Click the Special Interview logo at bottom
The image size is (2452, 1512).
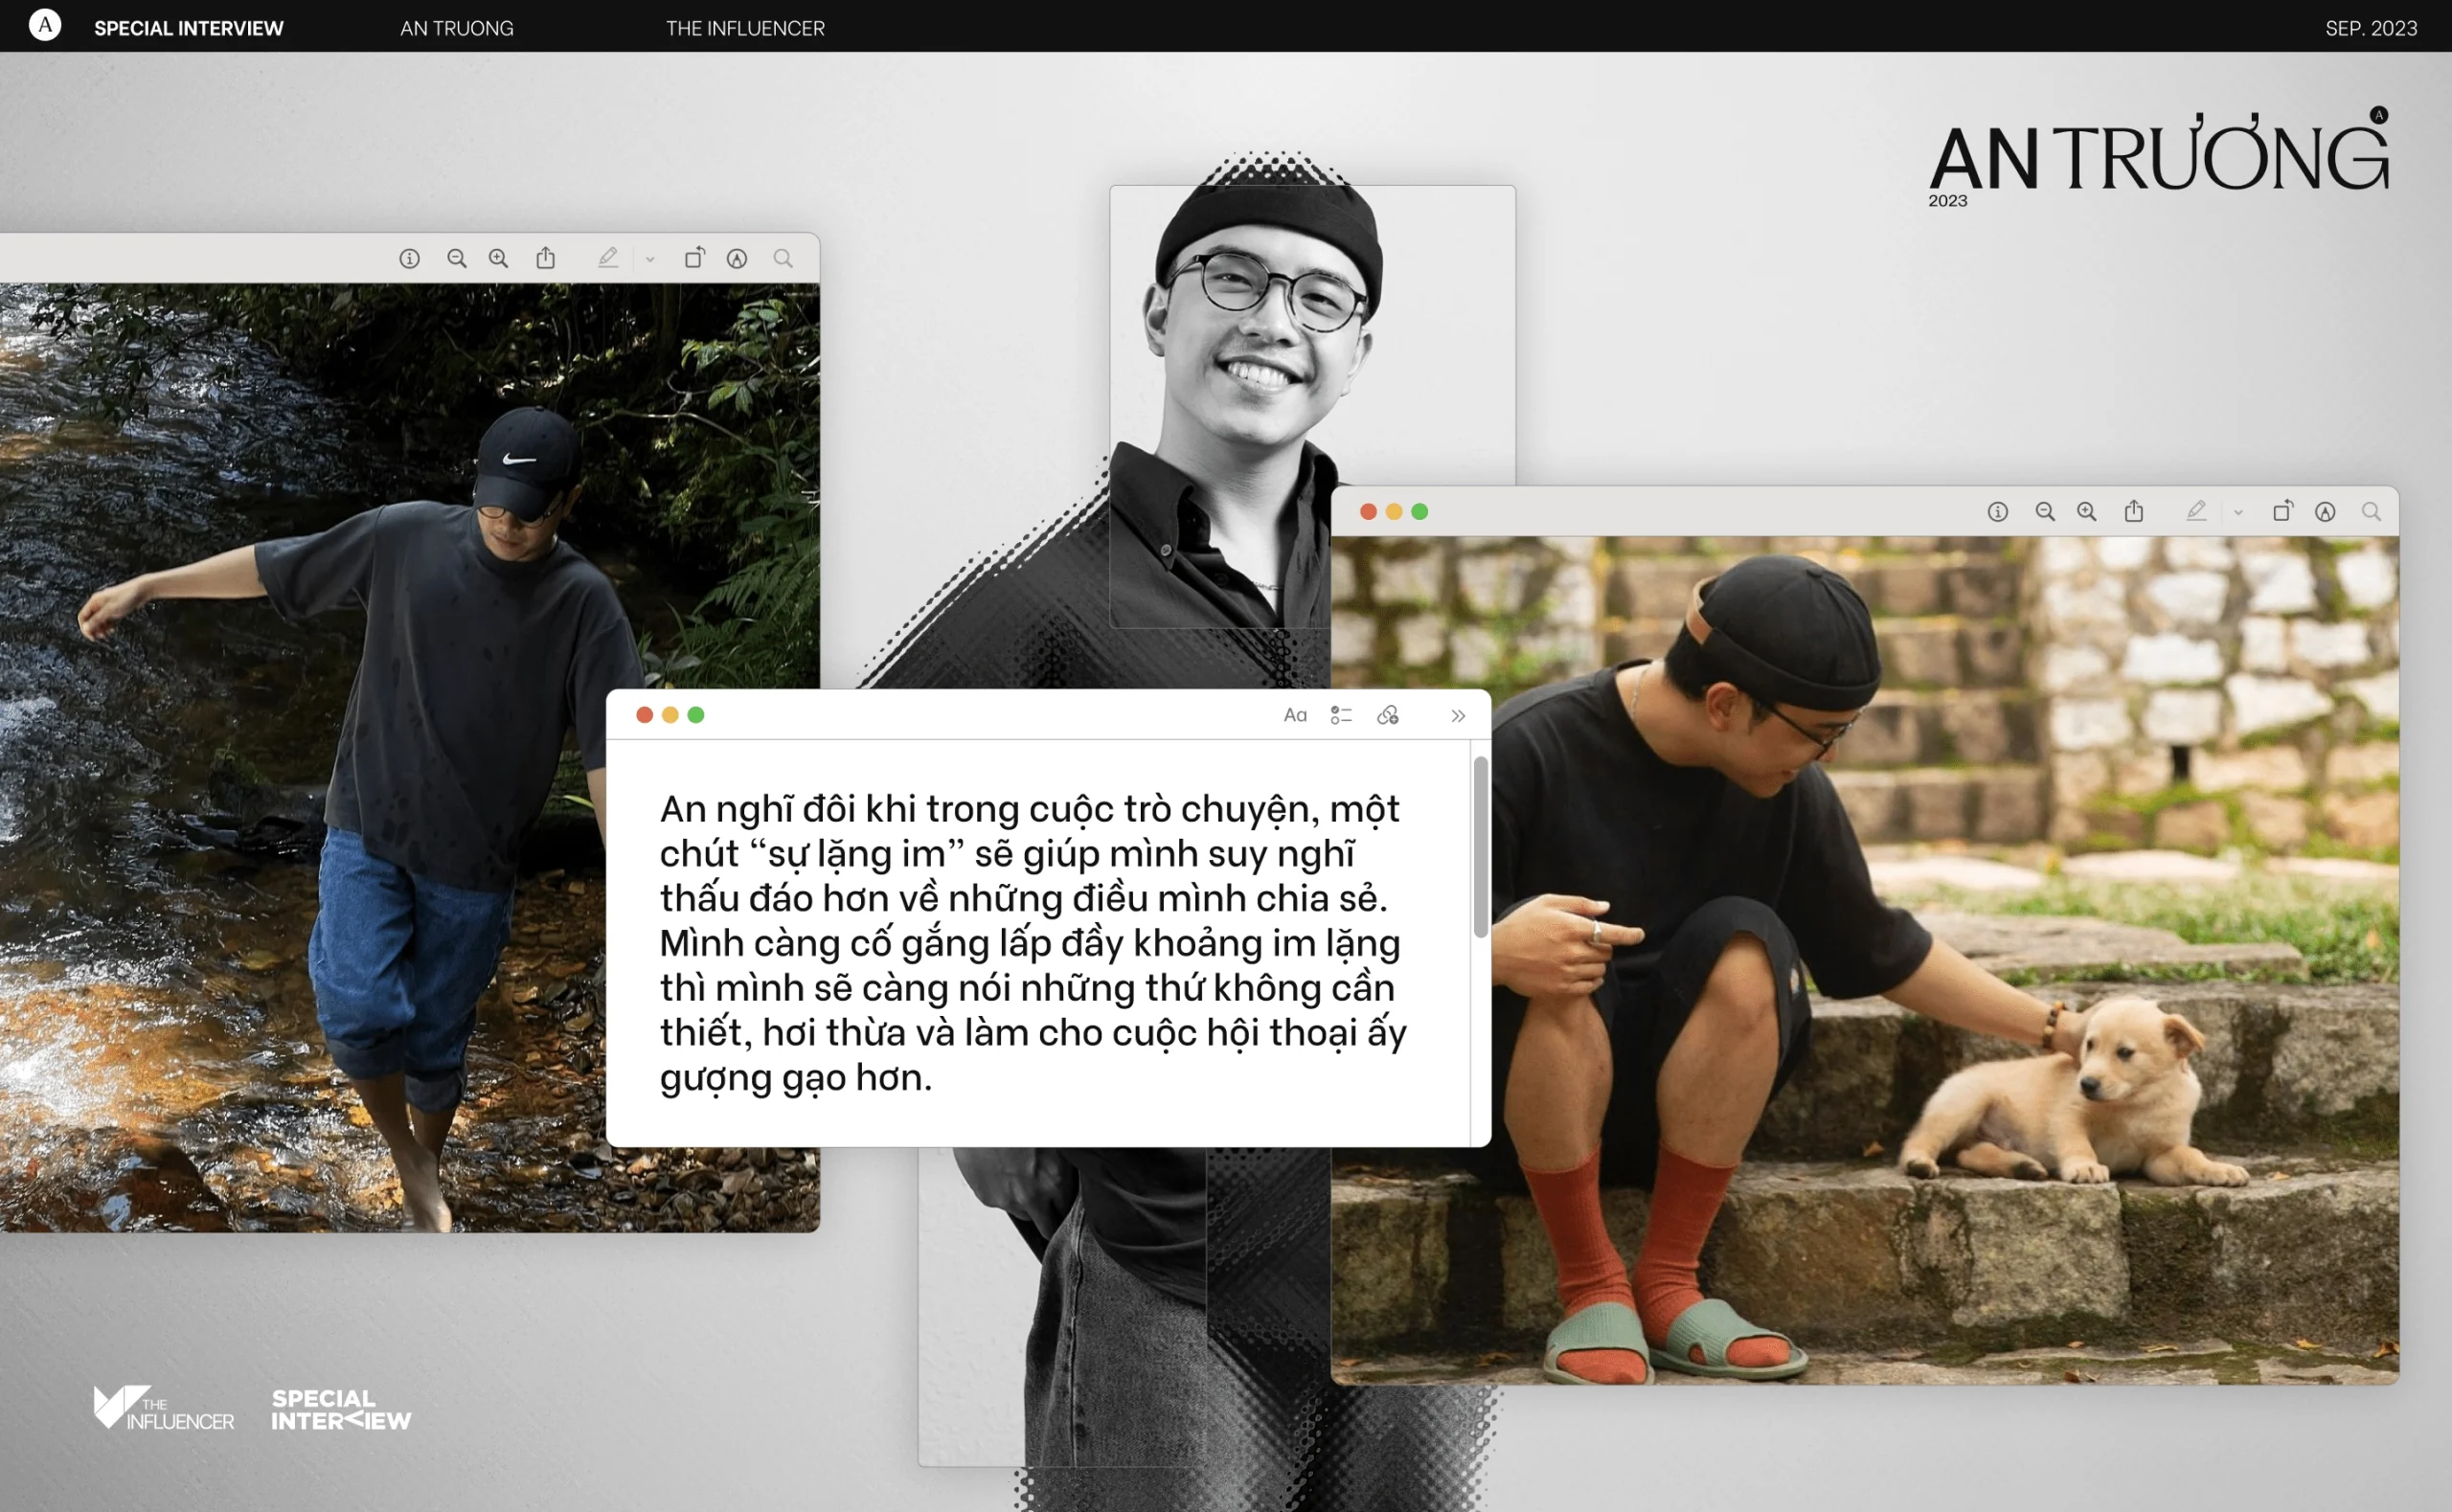(x=341, y=1410)
